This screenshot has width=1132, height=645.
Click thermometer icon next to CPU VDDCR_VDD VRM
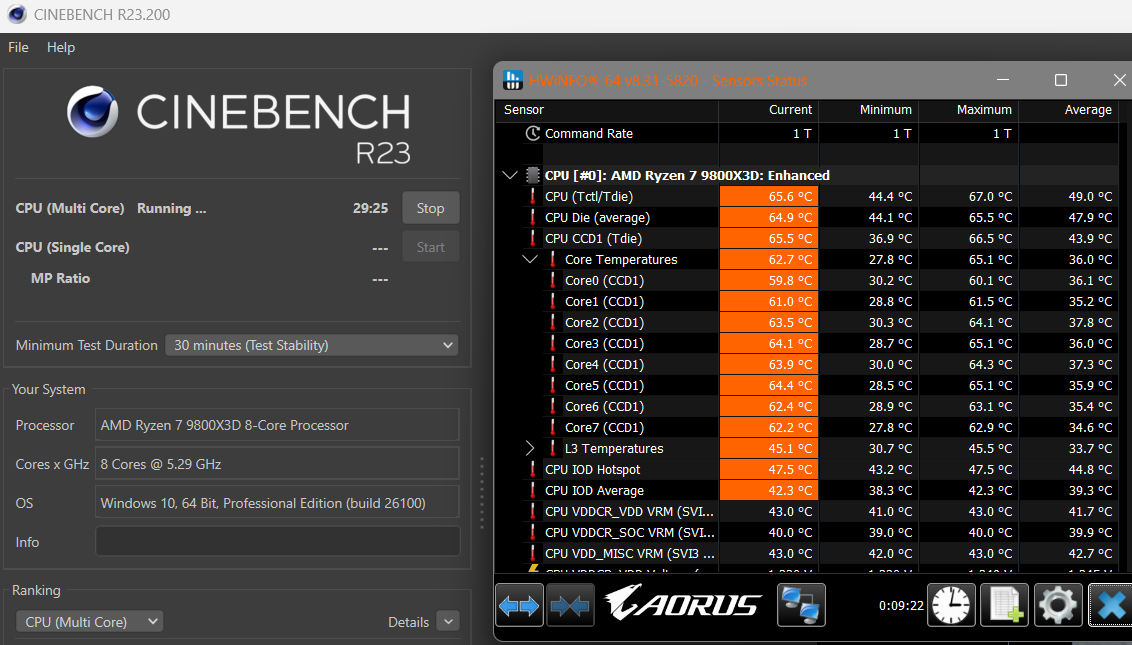[533, 511]
